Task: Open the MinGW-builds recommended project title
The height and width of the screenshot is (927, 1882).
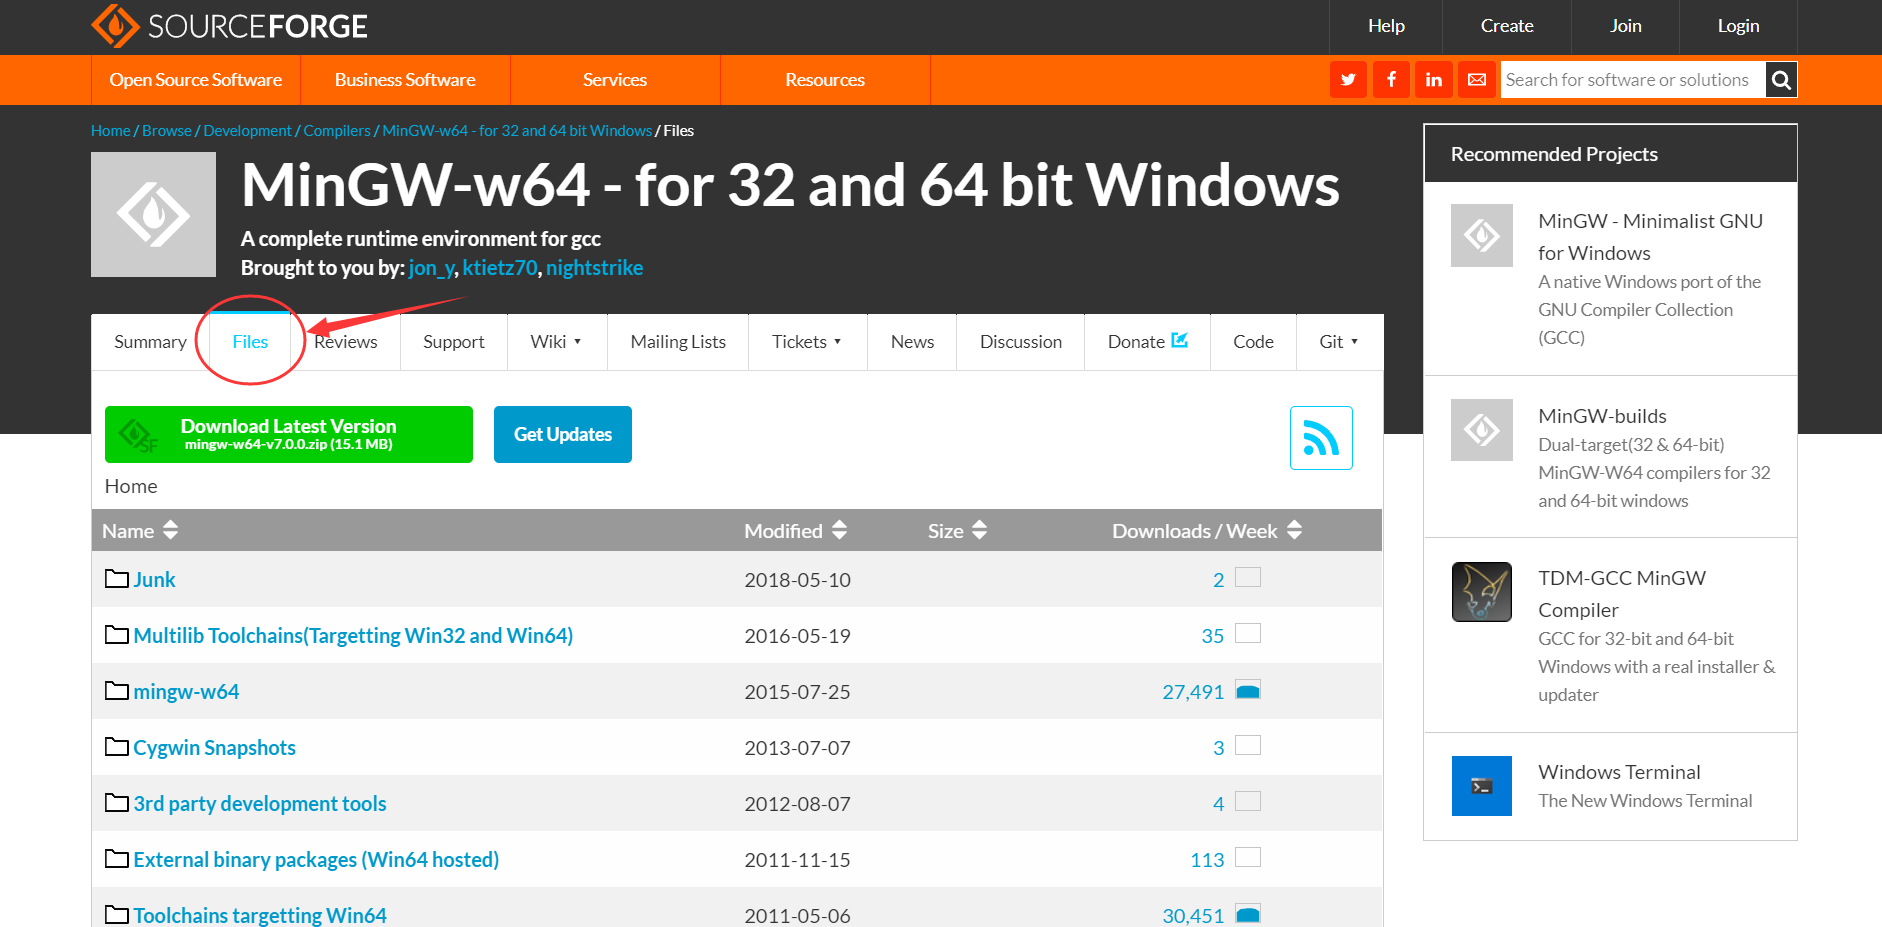Action: pos(1602,416)
